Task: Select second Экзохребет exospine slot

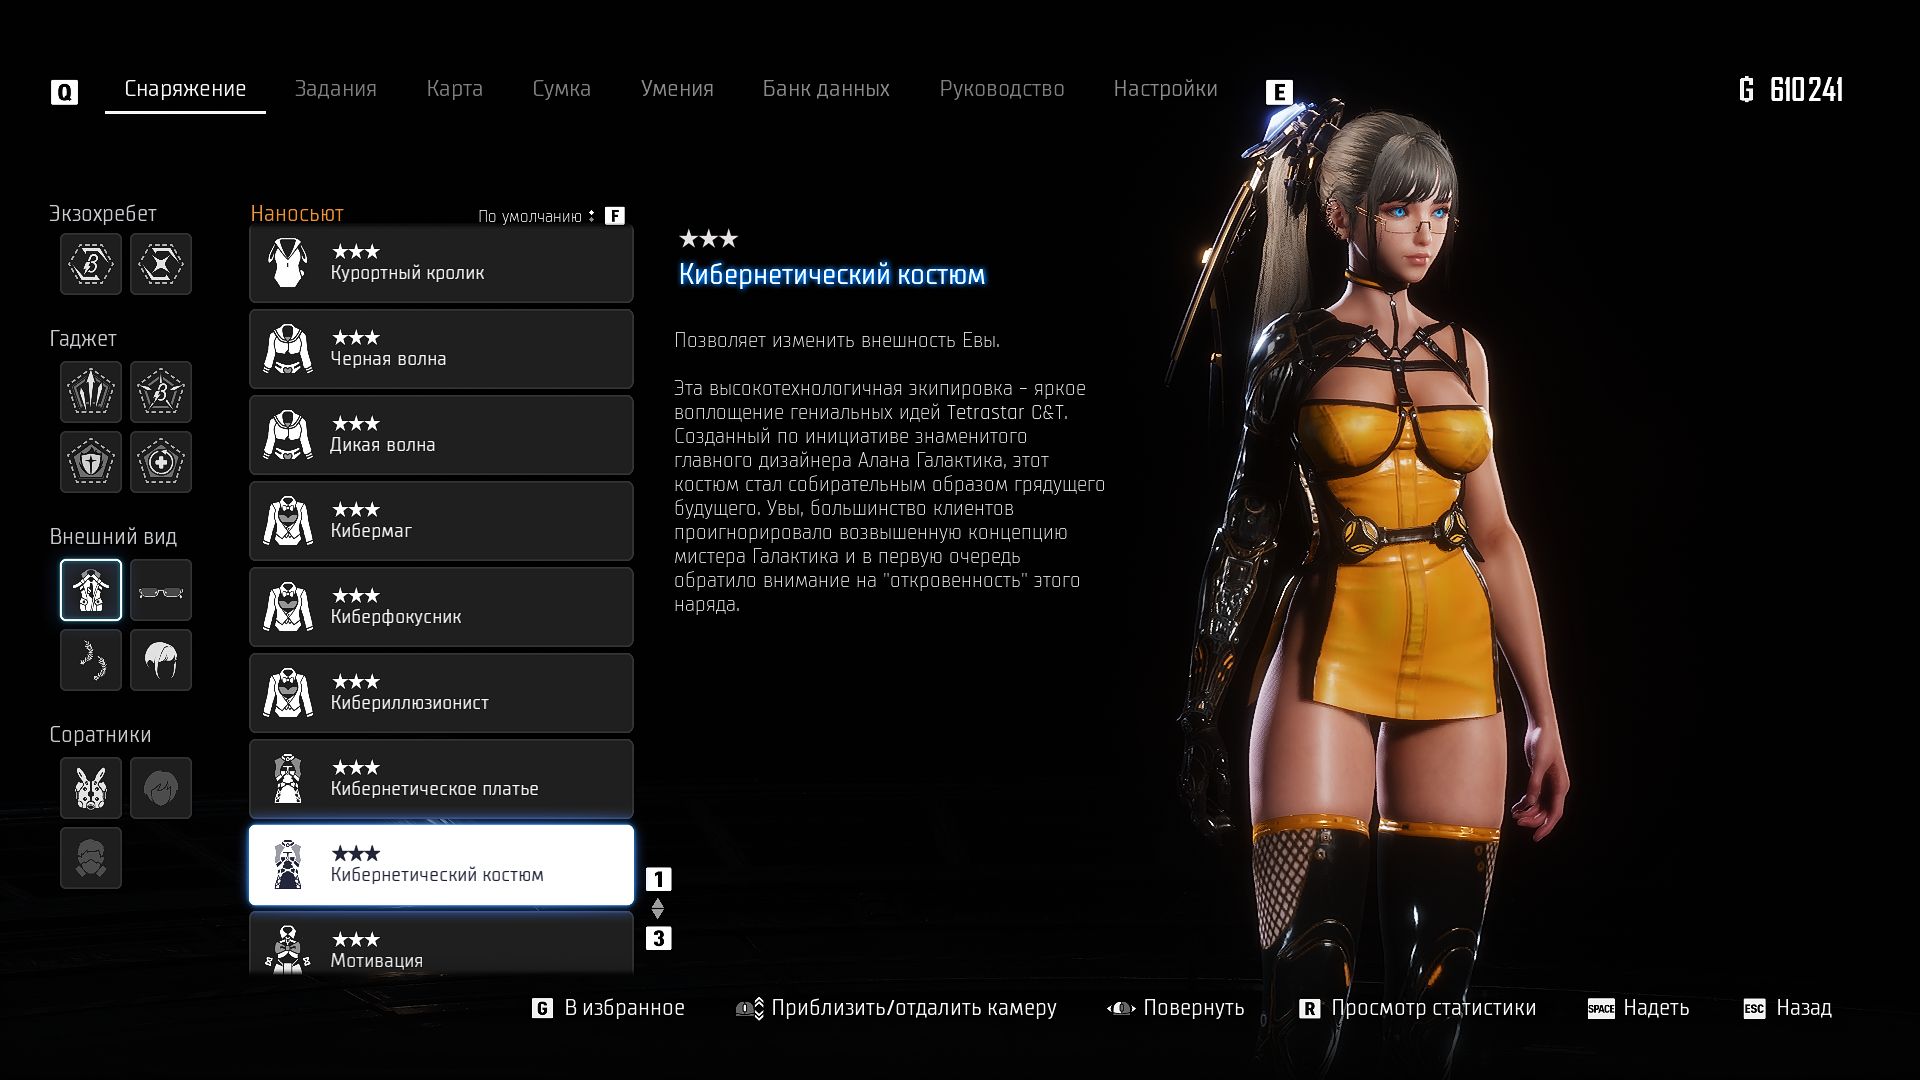Action: (x=160, y=264)
